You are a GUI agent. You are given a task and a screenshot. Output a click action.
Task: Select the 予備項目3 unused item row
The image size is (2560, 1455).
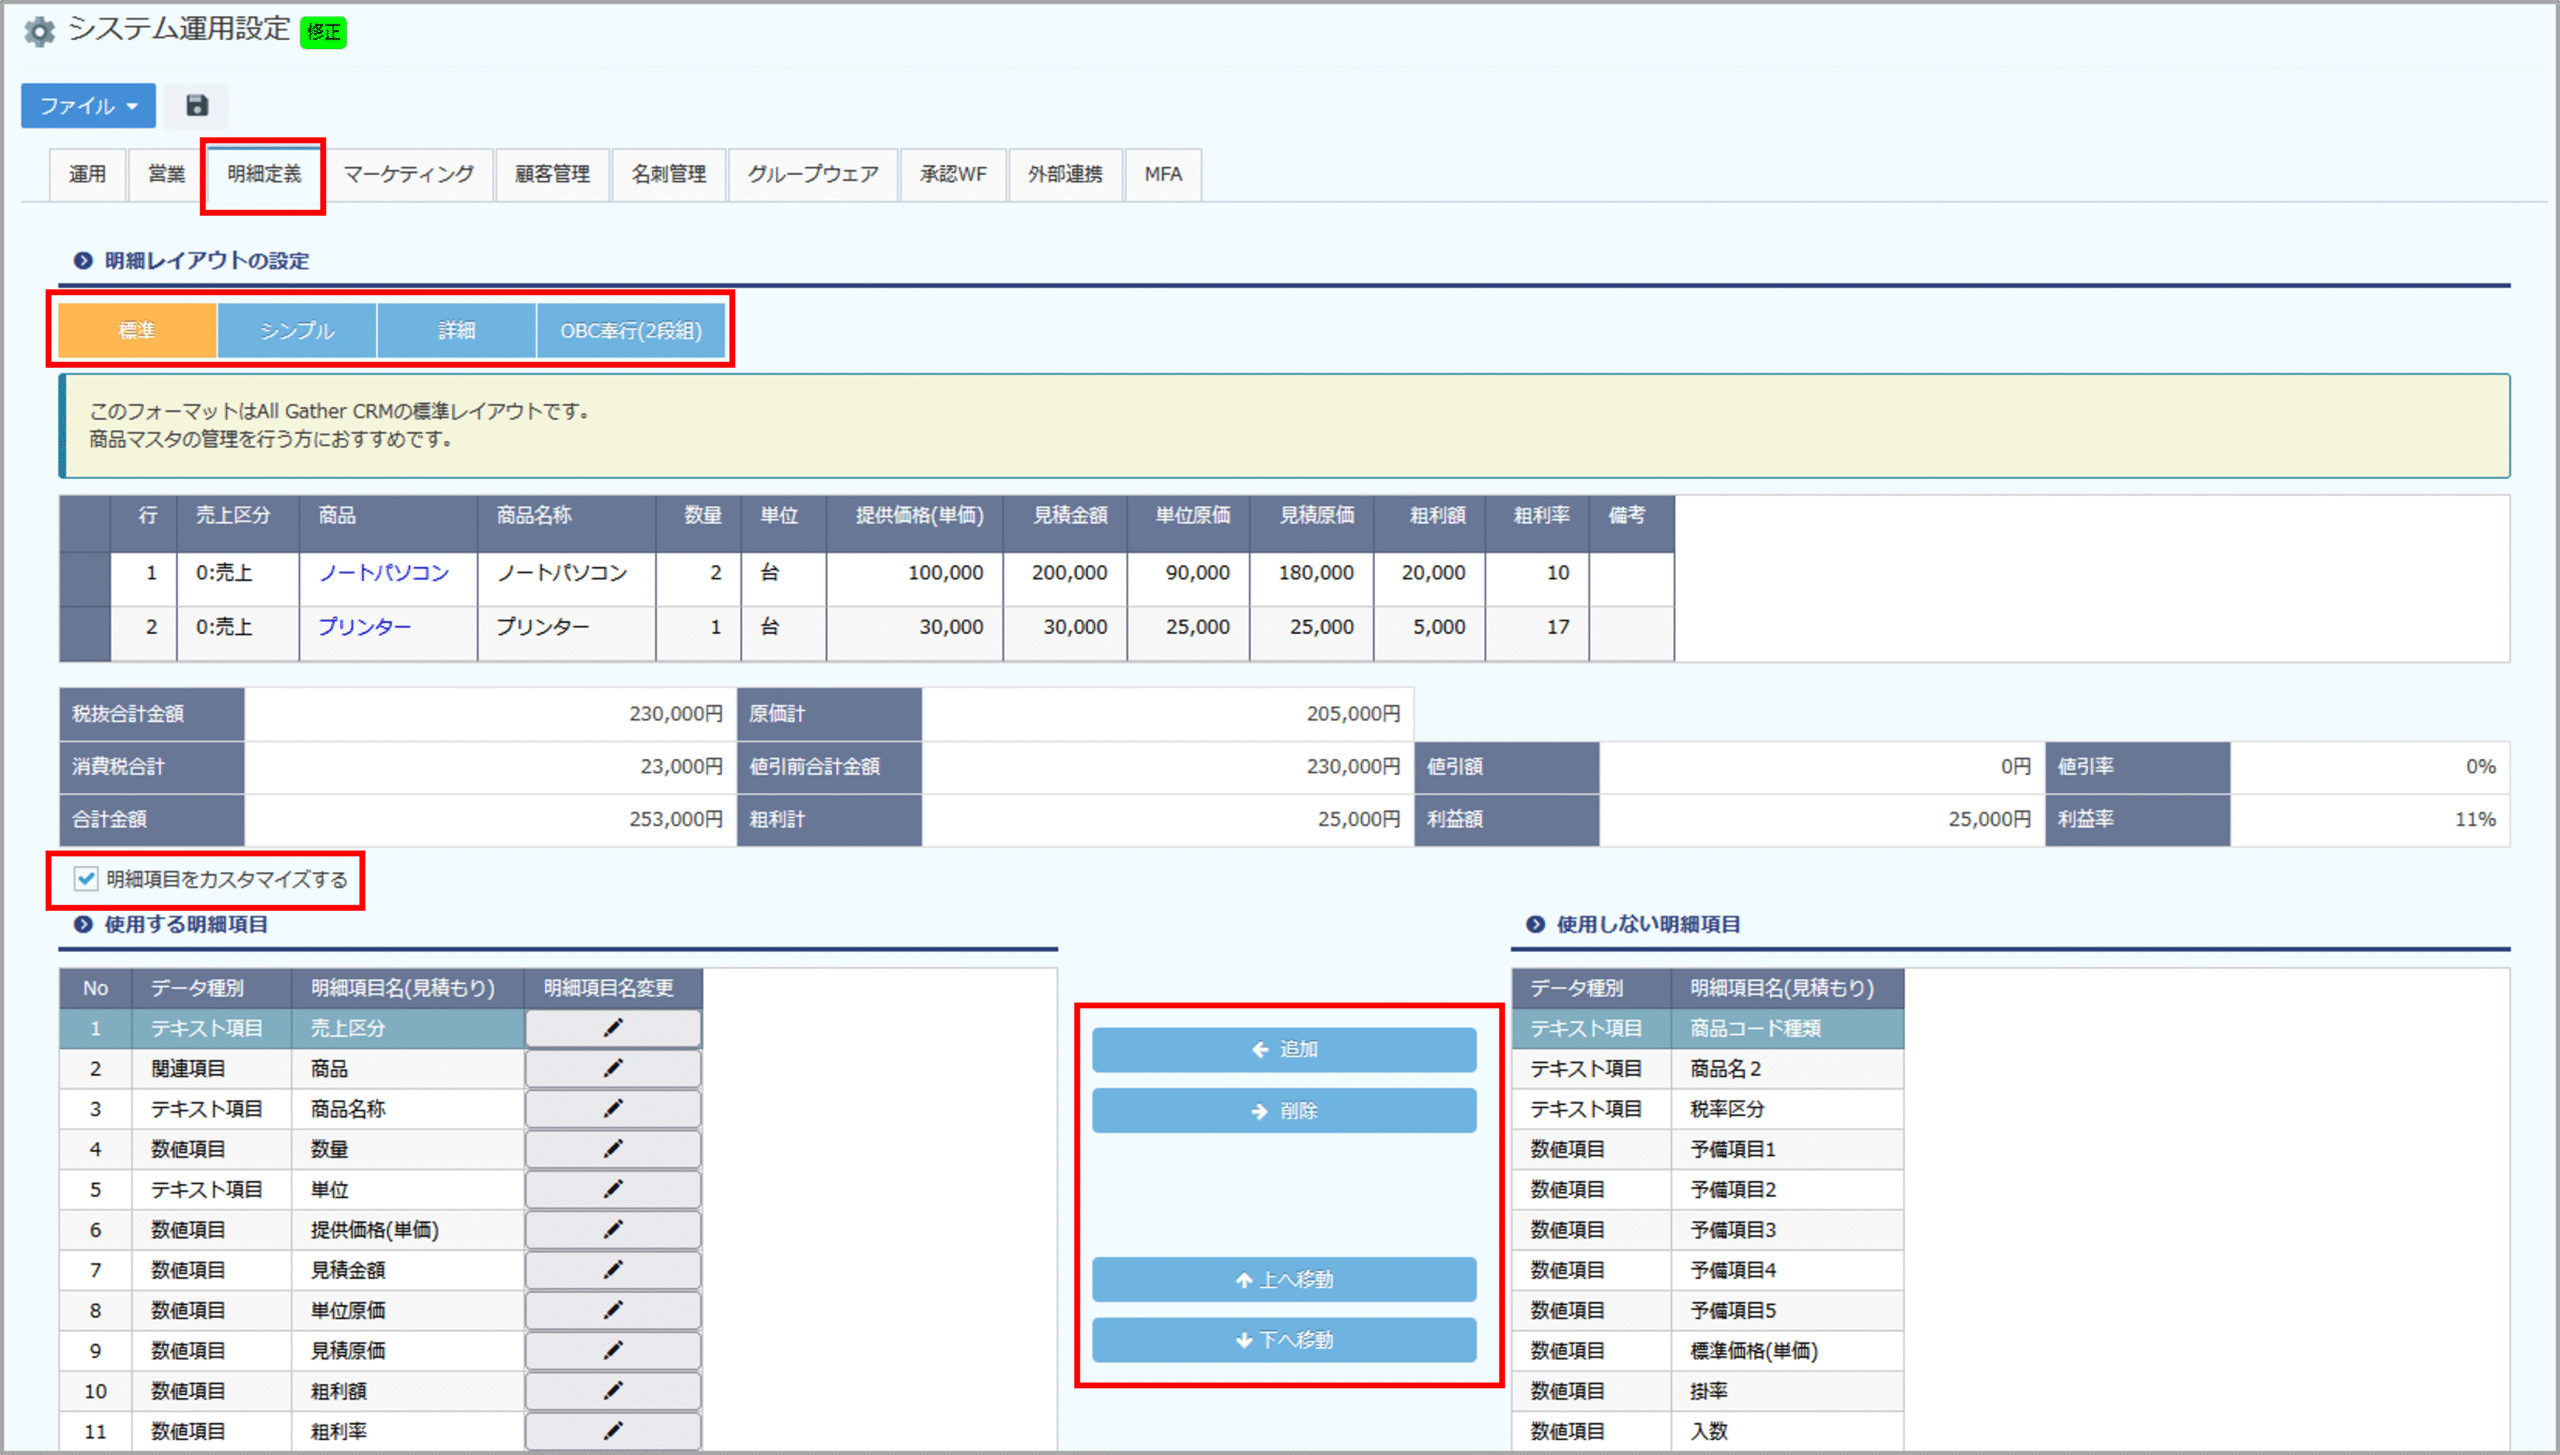click(1707, 1229)
